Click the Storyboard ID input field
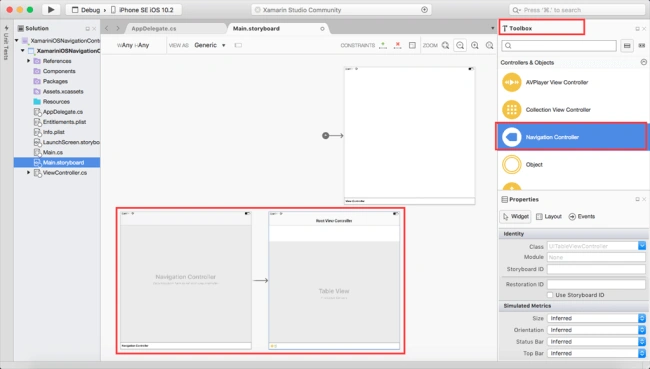Screen dimensions: 650x369 pyautogui.click(x=596, y=269)
